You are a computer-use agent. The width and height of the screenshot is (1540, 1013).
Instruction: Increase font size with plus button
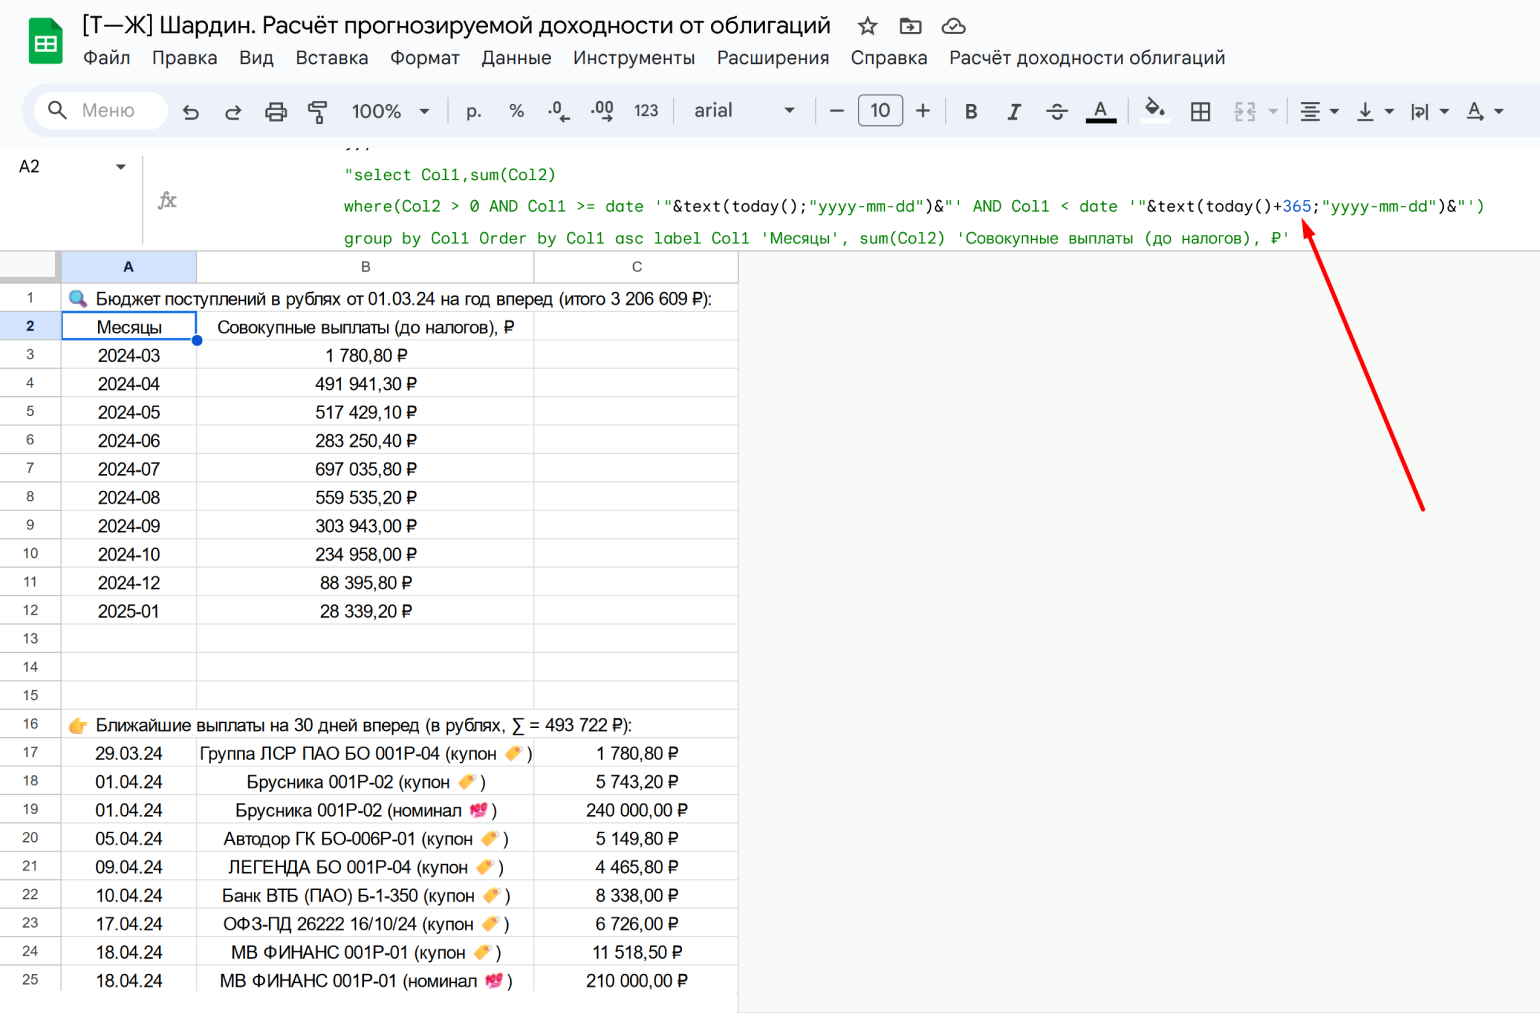pyautogui.click(x=923, y=111)
